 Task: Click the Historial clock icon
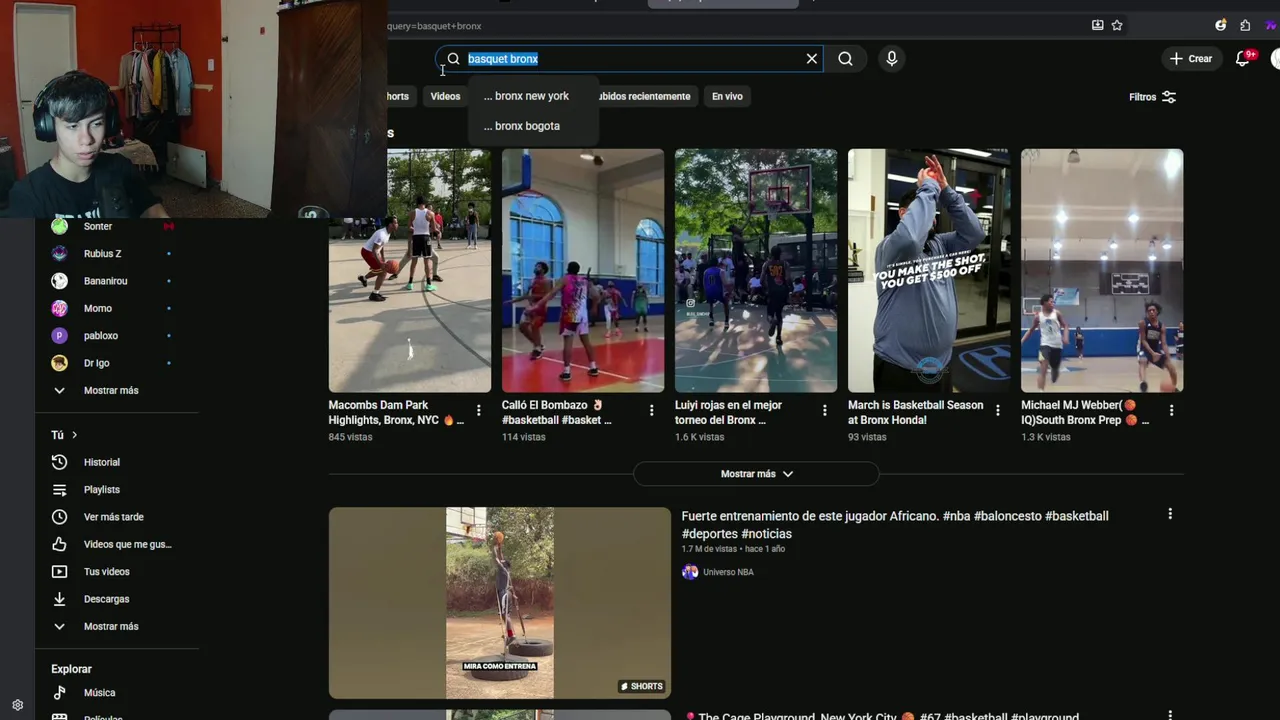click(59, 462)
